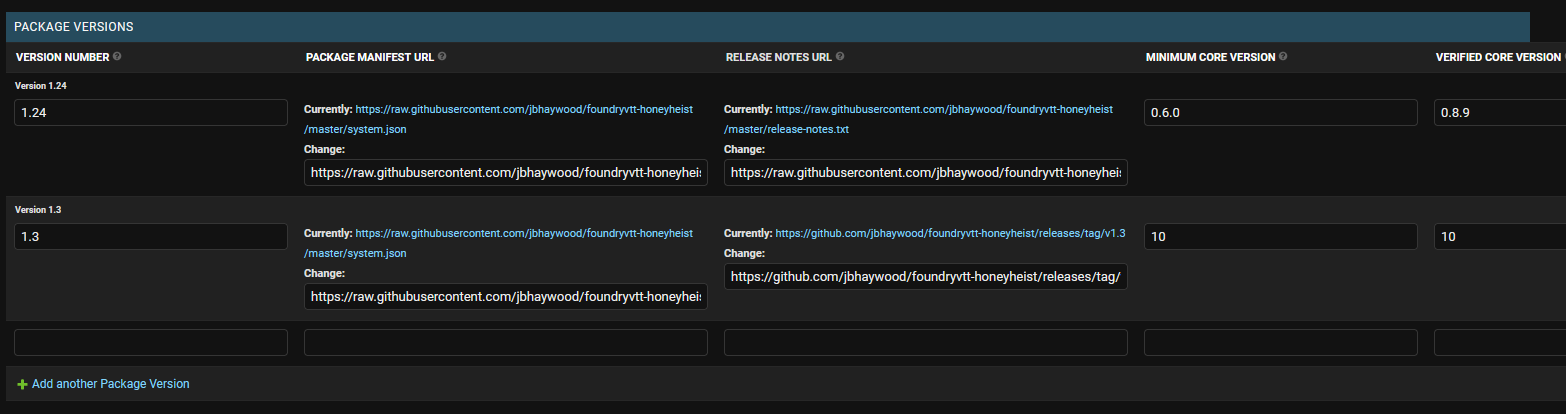Click empty verified core version field
1566x414 pixels.
tap(1500, 343)
